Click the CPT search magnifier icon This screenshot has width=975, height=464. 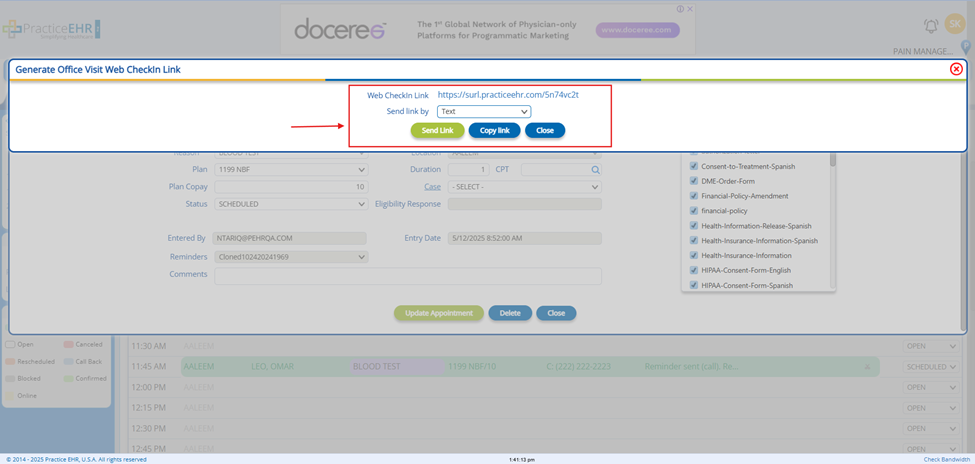coord(595,170)
